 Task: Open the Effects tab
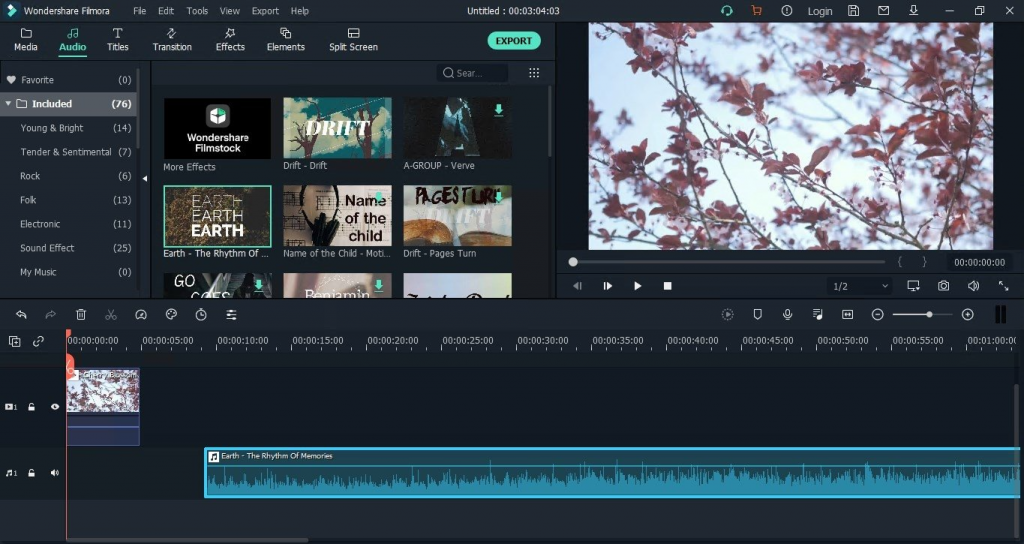(230, 39)
